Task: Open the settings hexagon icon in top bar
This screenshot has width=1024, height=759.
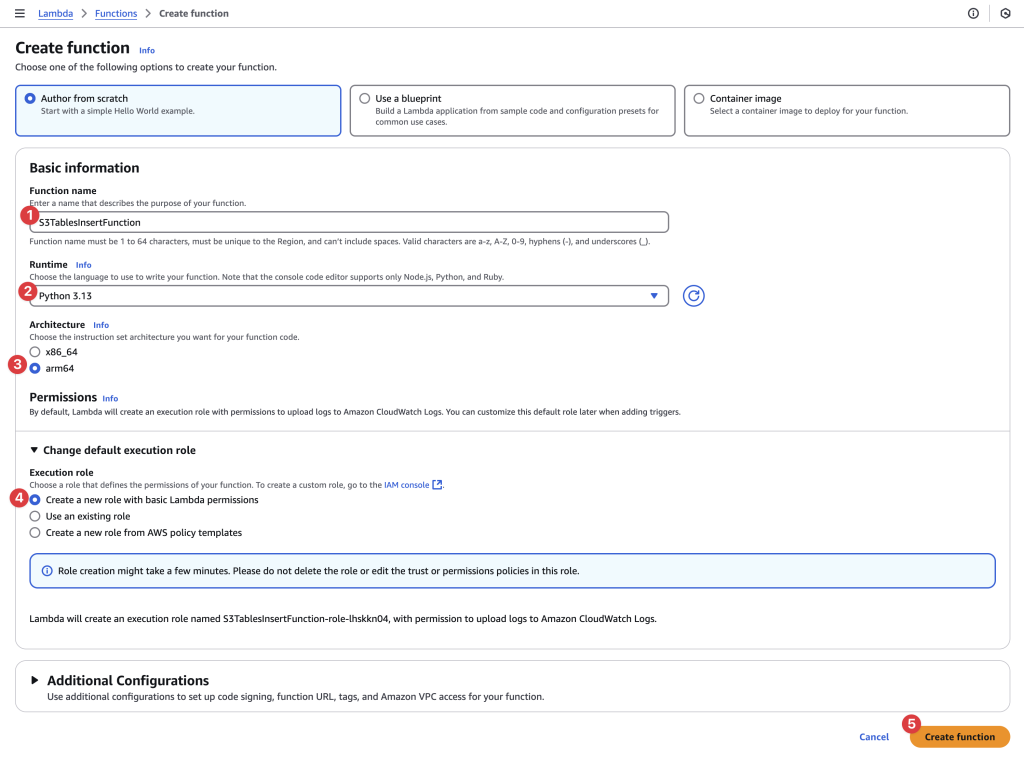Action: 1005,13
